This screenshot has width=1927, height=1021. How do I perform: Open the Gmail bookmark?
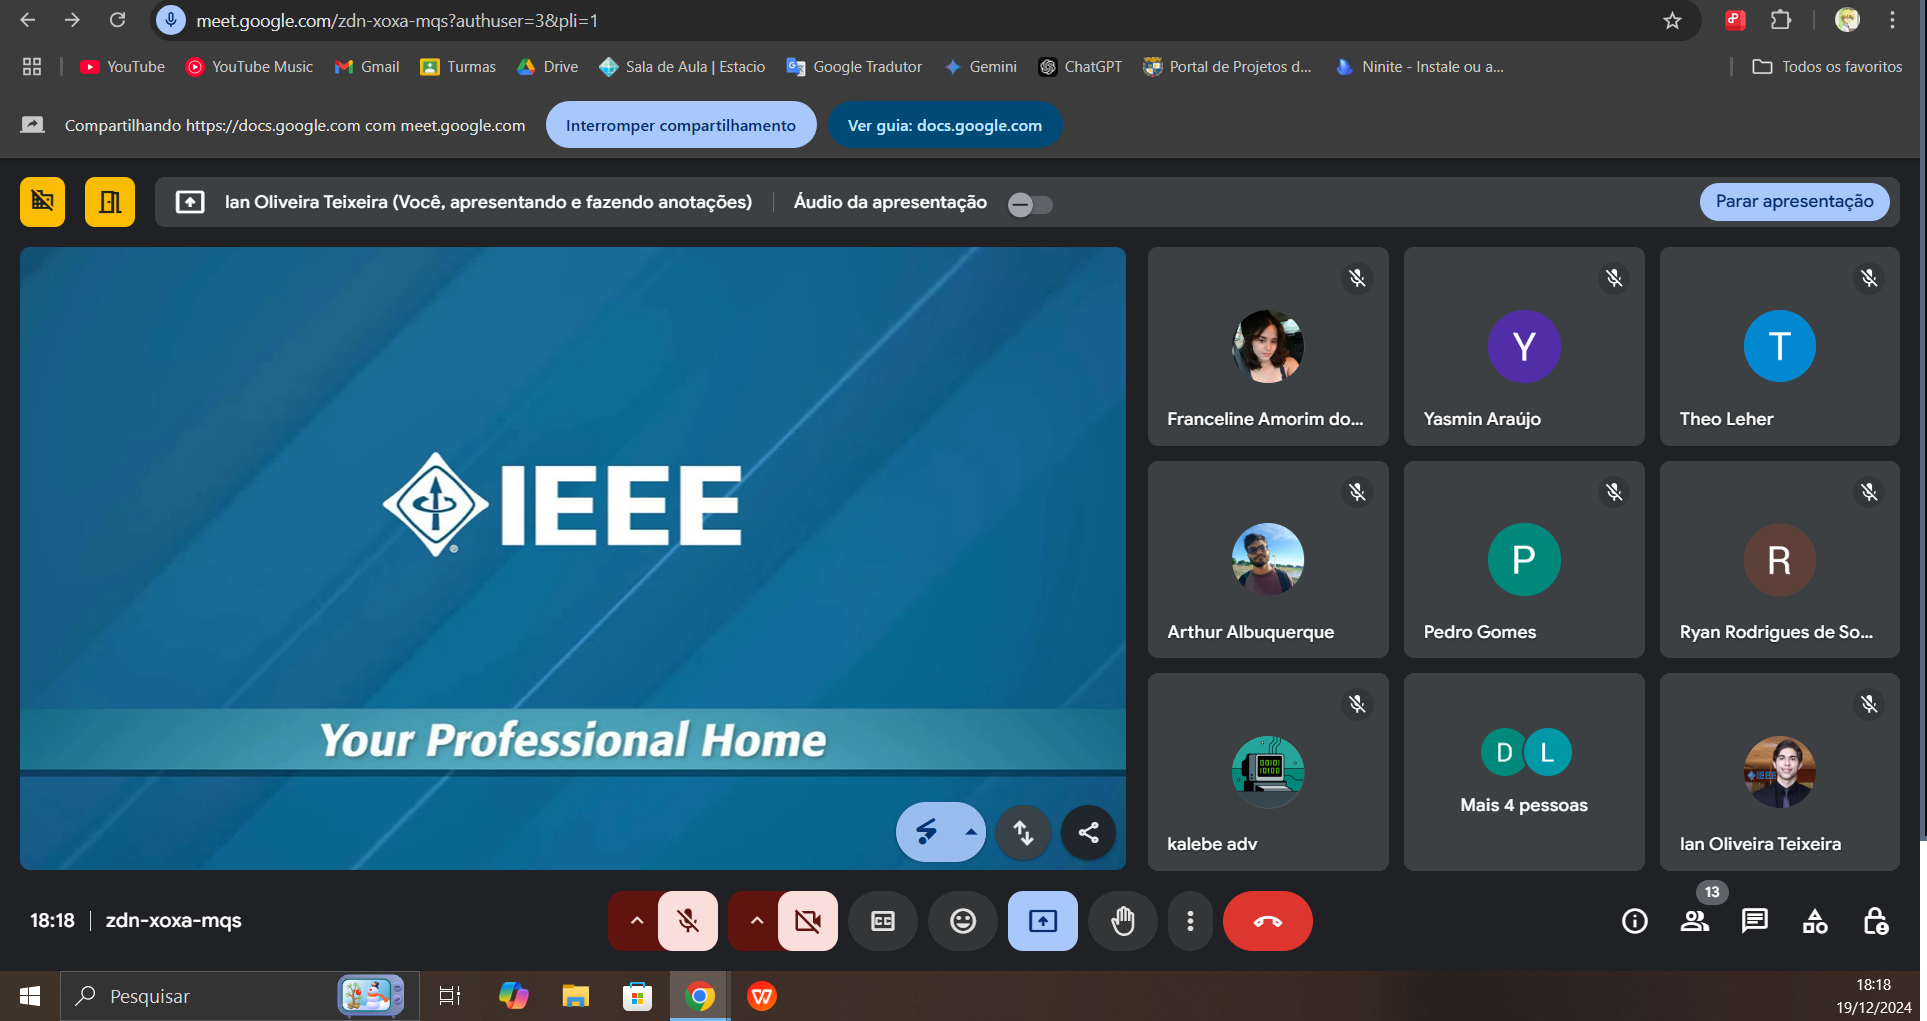pos(367,67)
